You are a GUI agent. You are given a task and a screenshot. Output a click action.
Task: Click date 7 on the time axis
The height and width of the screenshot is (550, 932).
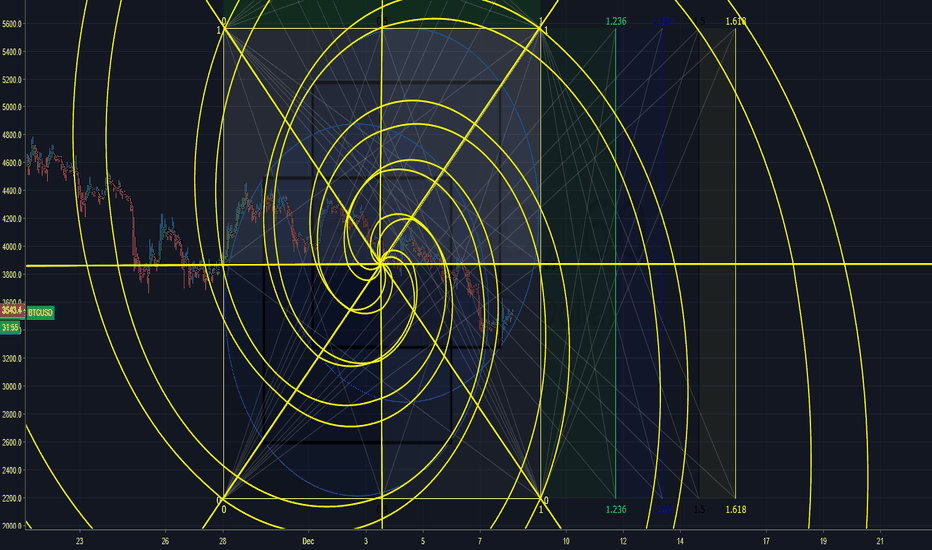[x=480, y=542]
